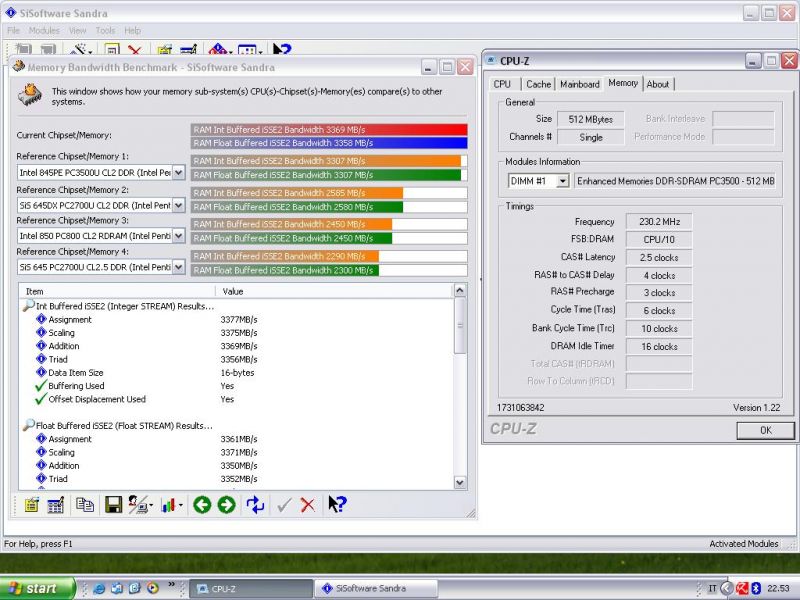Open Sandra Tools menu

(106, 31)
